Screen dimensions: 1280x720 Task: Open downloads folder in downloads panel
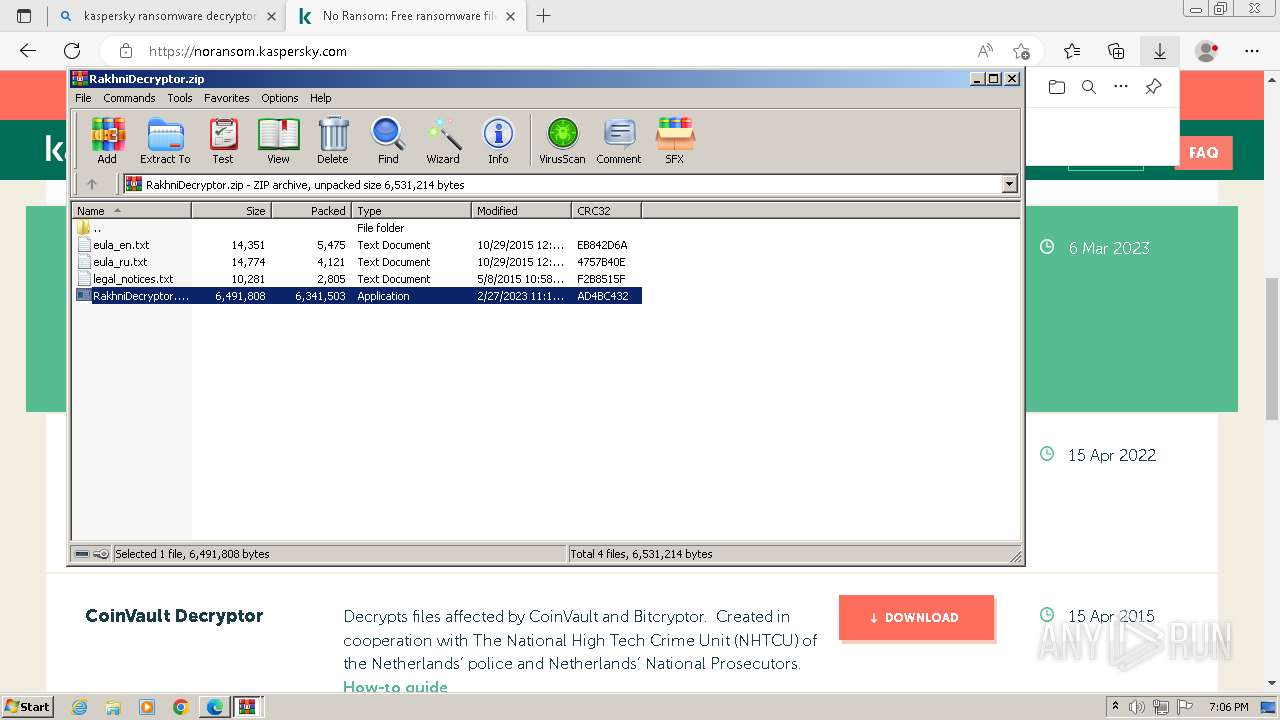[x=1057, y=87]
